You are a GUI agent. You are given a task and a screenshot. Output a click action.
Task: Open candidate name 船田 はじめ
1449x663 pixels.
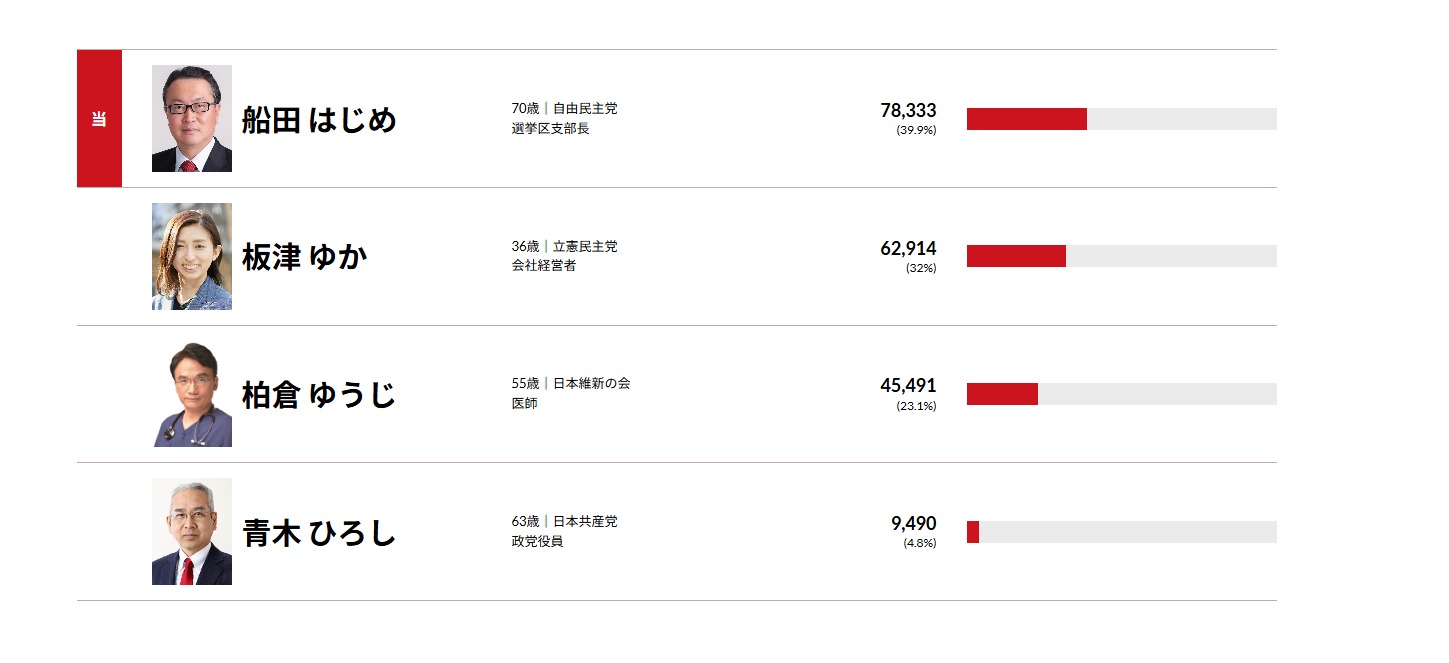(319, 120)
